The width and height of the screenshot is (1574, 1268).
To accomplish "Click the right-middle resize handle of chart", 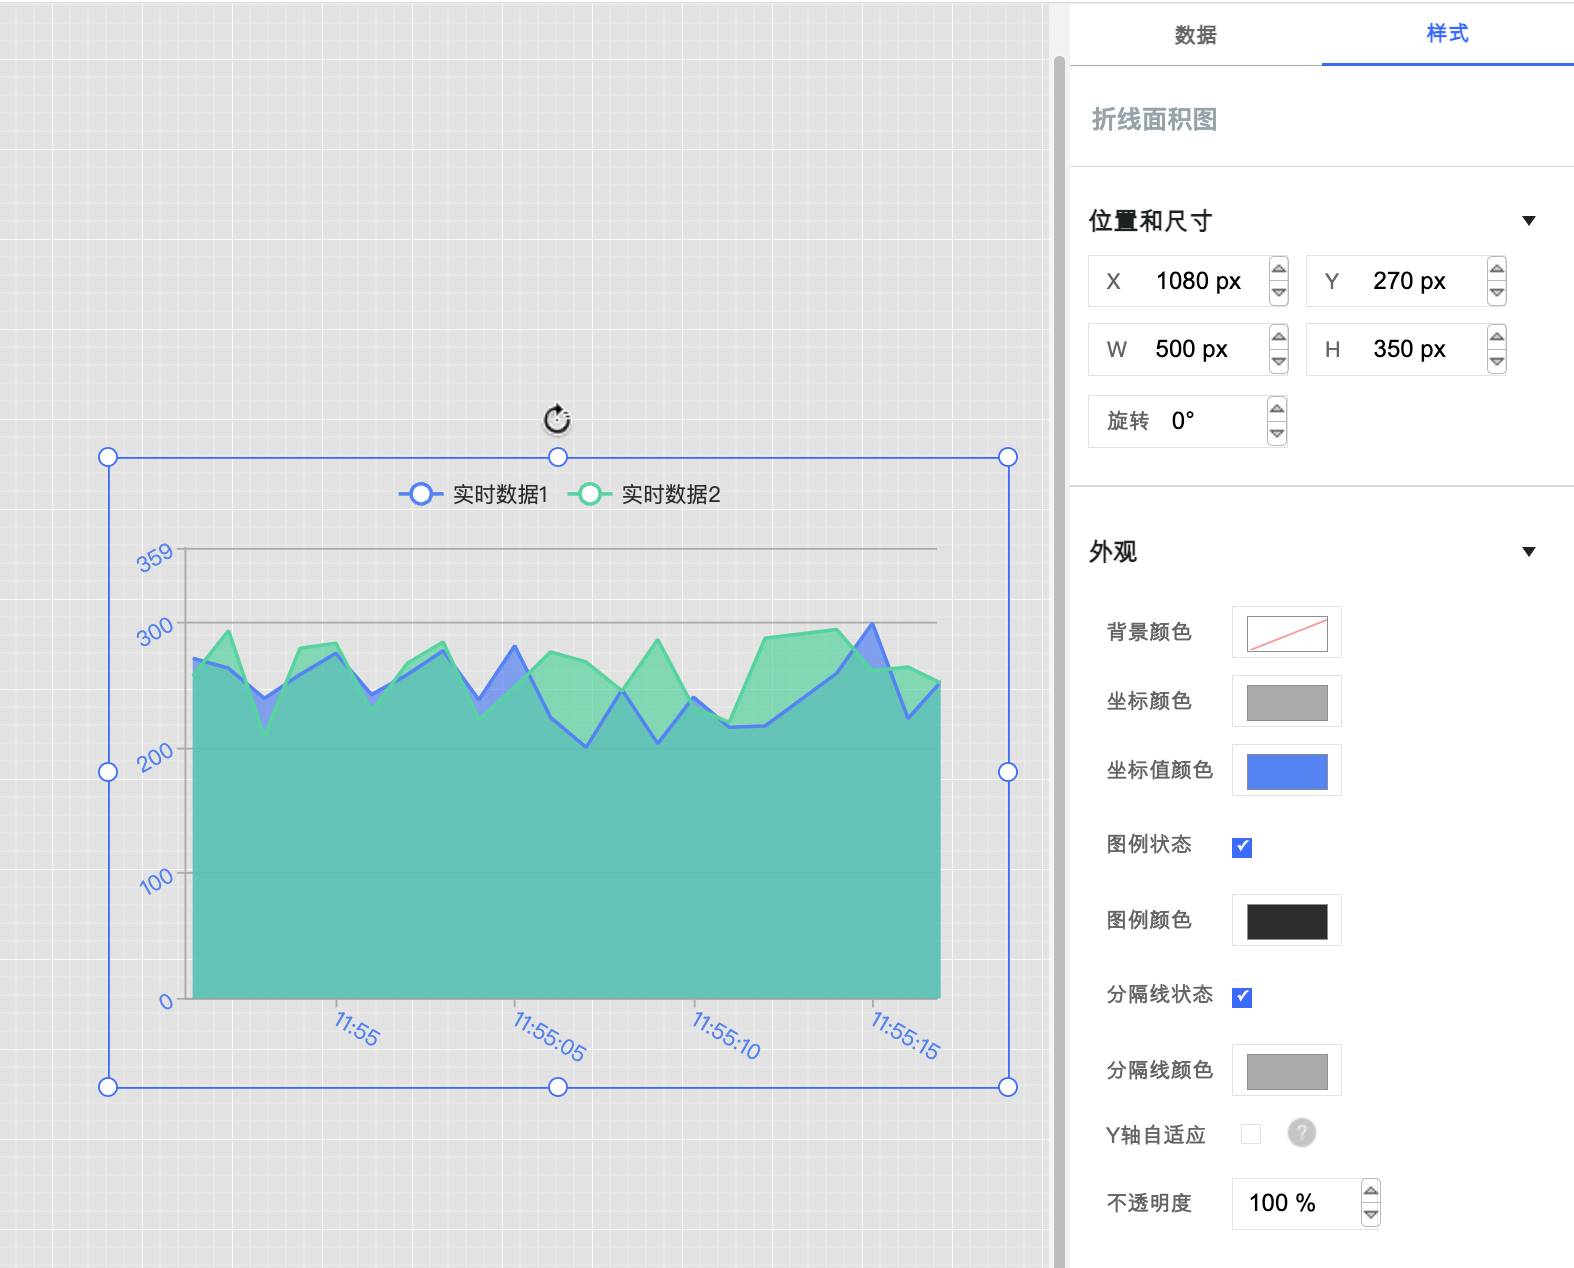I will [x=1008, y=772].
